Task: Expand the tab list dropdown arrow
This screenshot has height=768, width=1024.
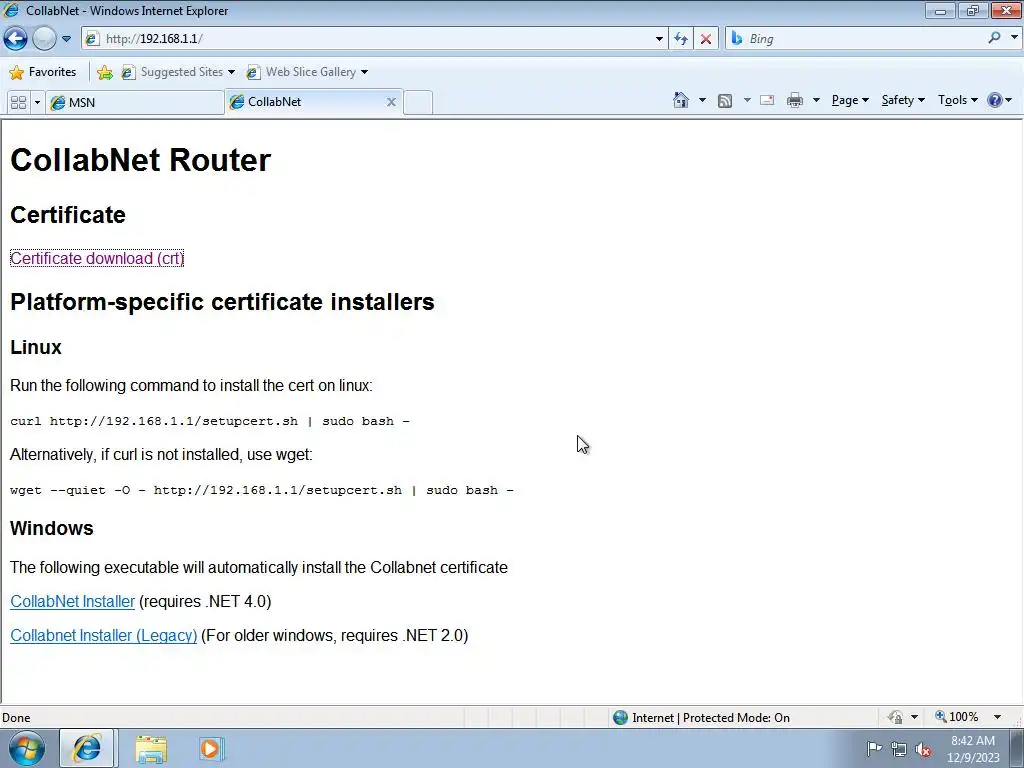Action: (x=37, y=103)
